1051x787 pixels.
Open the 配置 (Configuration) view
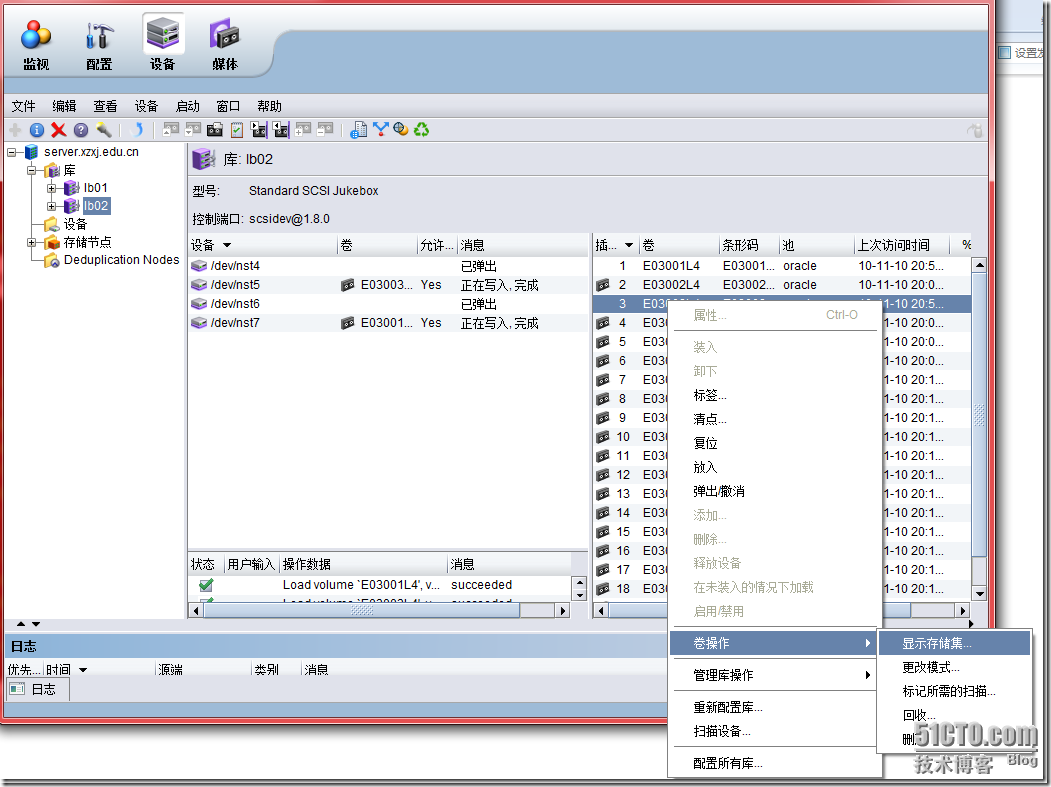coord(99,45)
